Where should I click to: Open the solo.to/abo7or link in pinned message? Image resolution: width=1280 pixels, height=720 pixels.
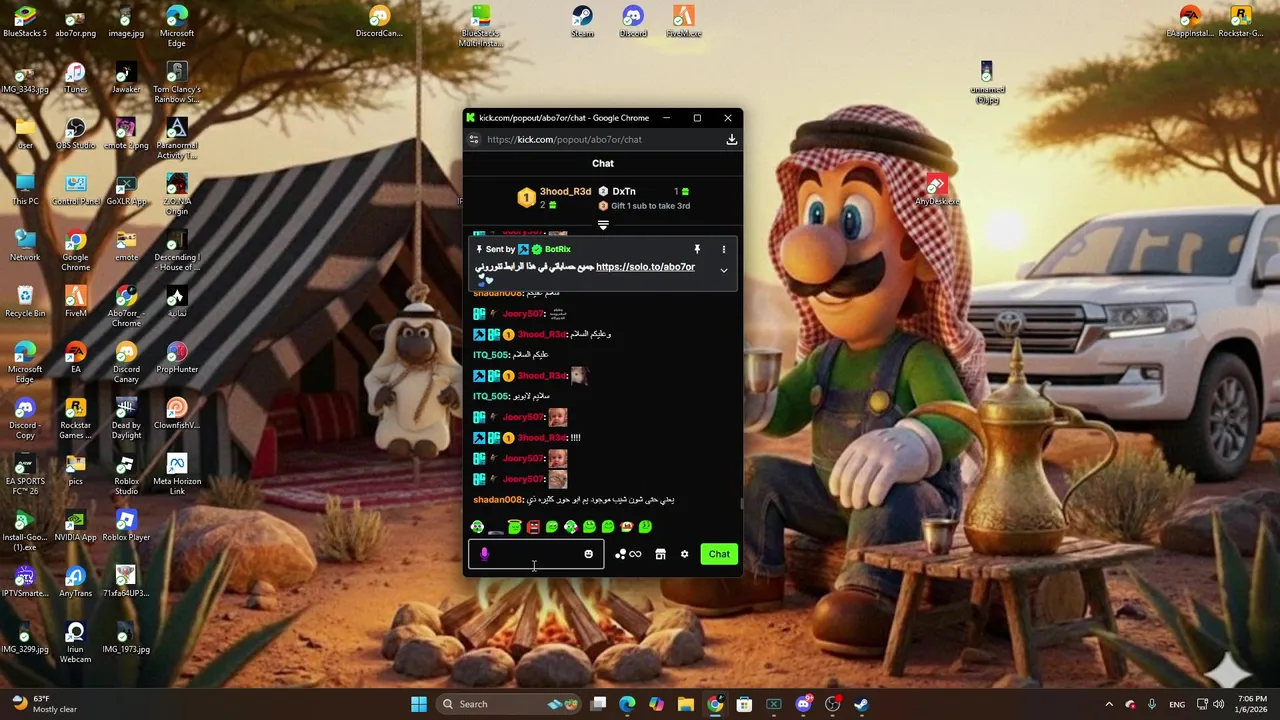point(645,267)
